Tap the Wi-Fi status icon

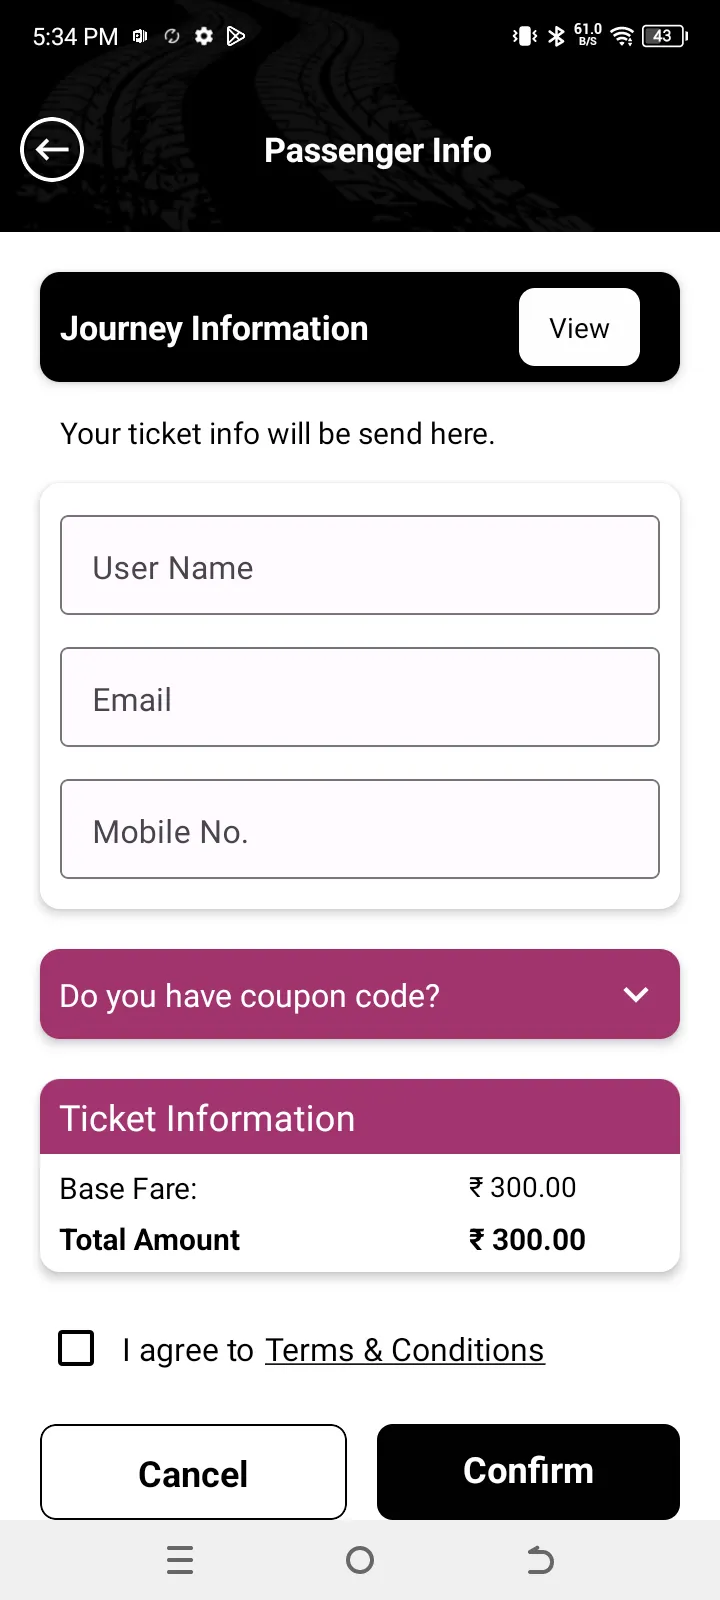click(622, 36)
